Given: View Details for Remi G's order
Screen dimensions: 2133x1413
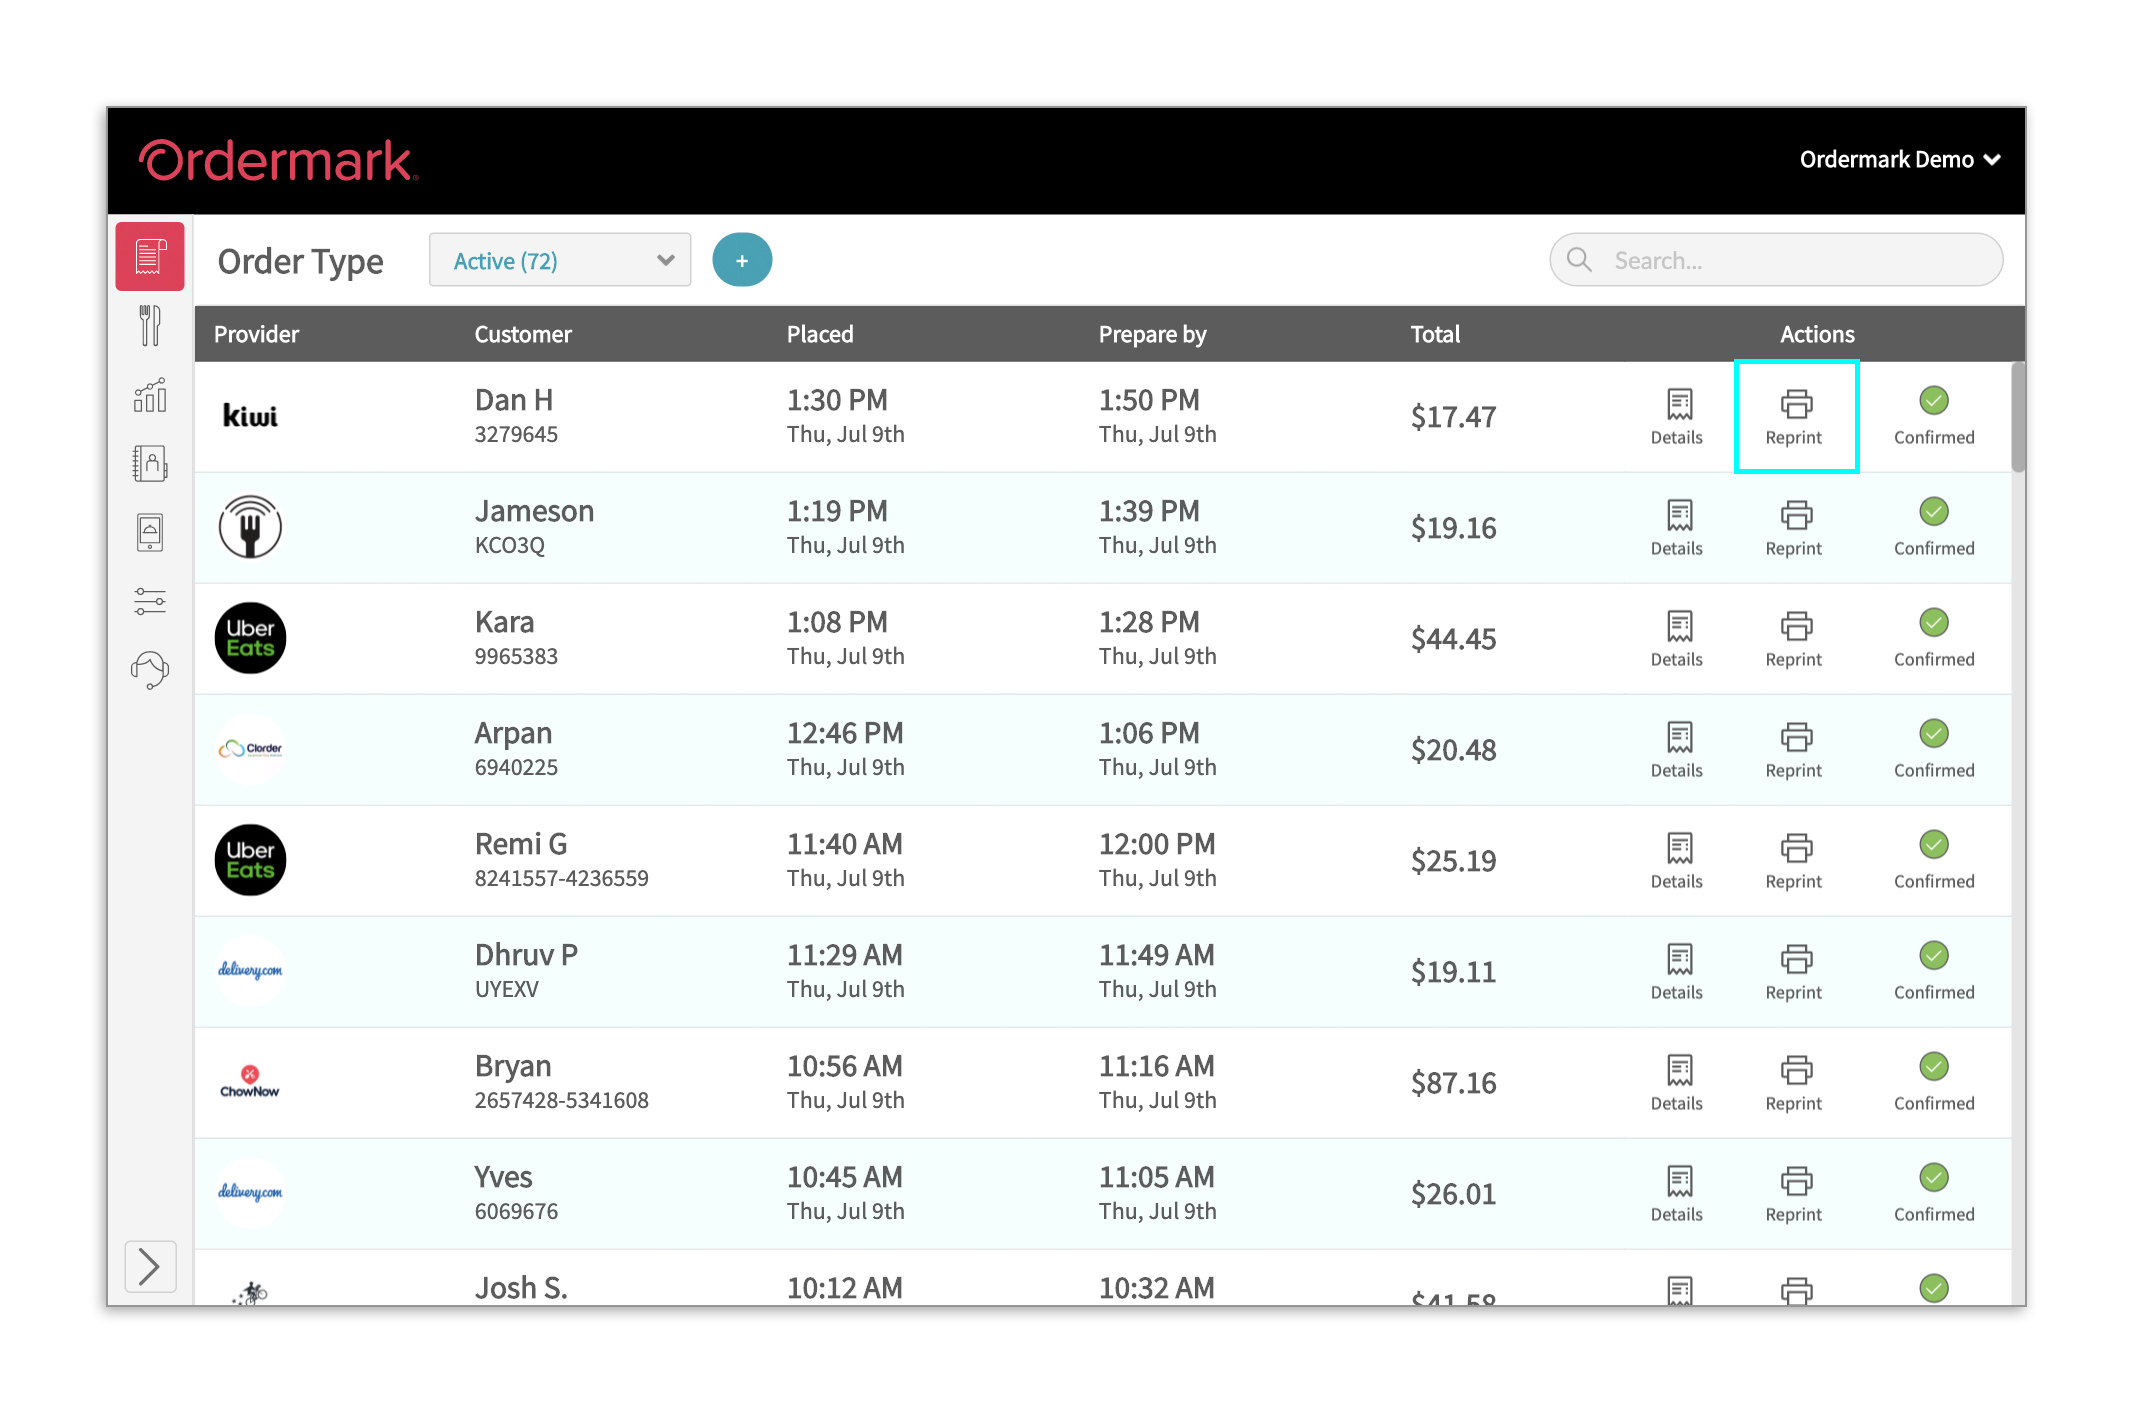Looking at the screenshot, I should click(1677, 860).
